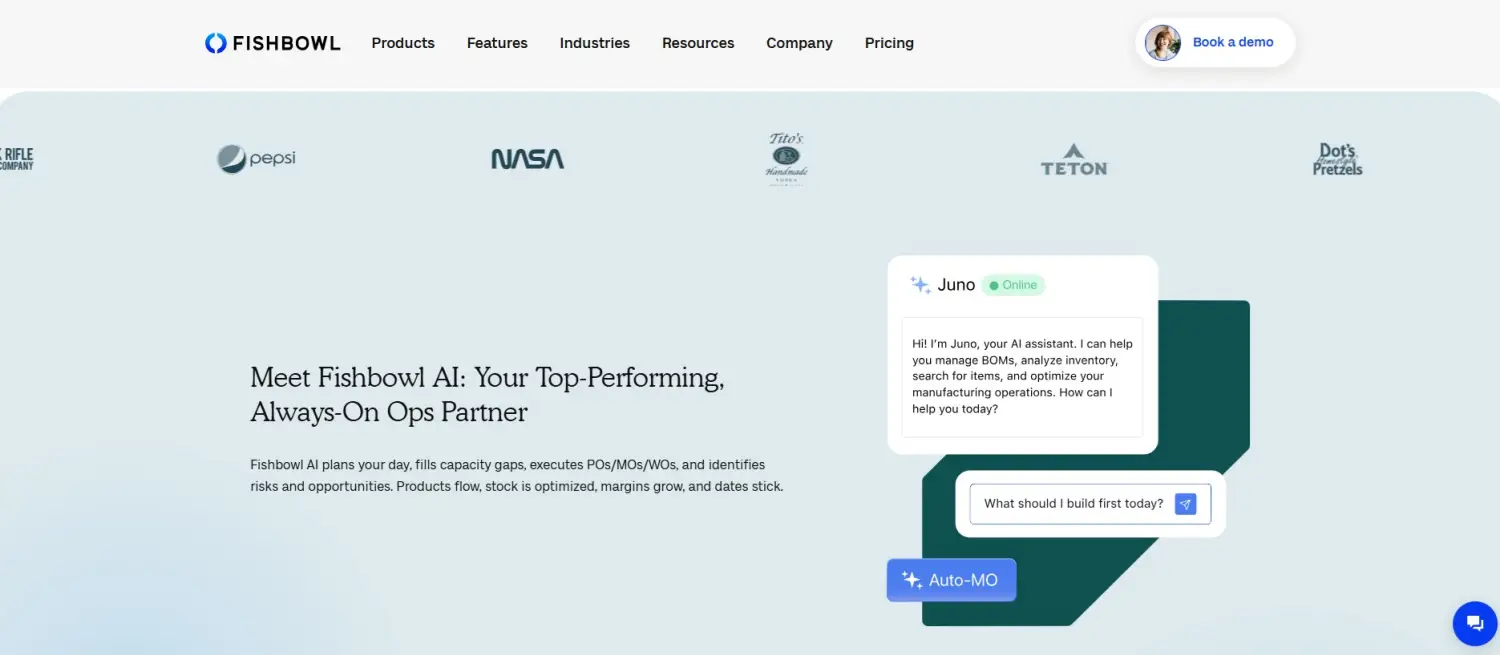Click the Fishbowl logo in the header
1500x655 pixels.
[272, 43]
